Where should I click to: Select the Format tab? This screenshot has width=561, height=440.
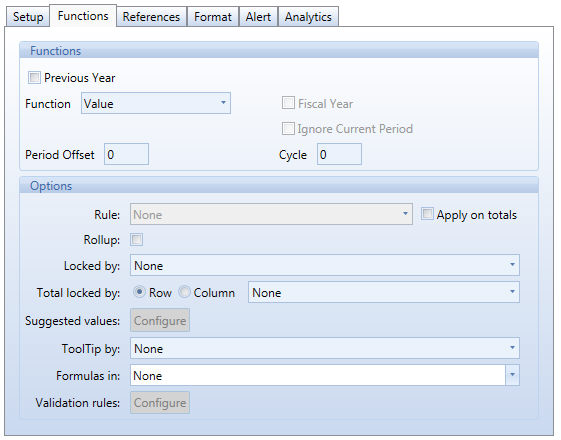tap(213, 16)
